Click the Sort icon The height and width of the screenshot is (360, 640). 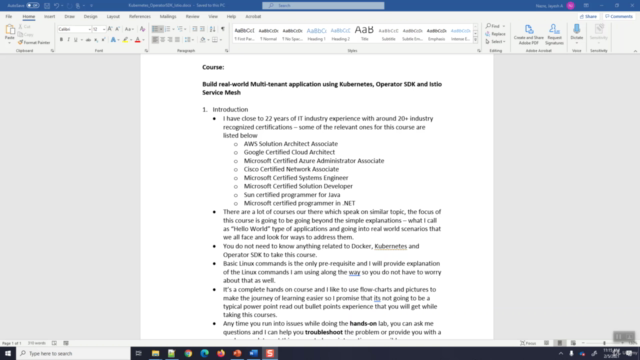tap(213, 29)
